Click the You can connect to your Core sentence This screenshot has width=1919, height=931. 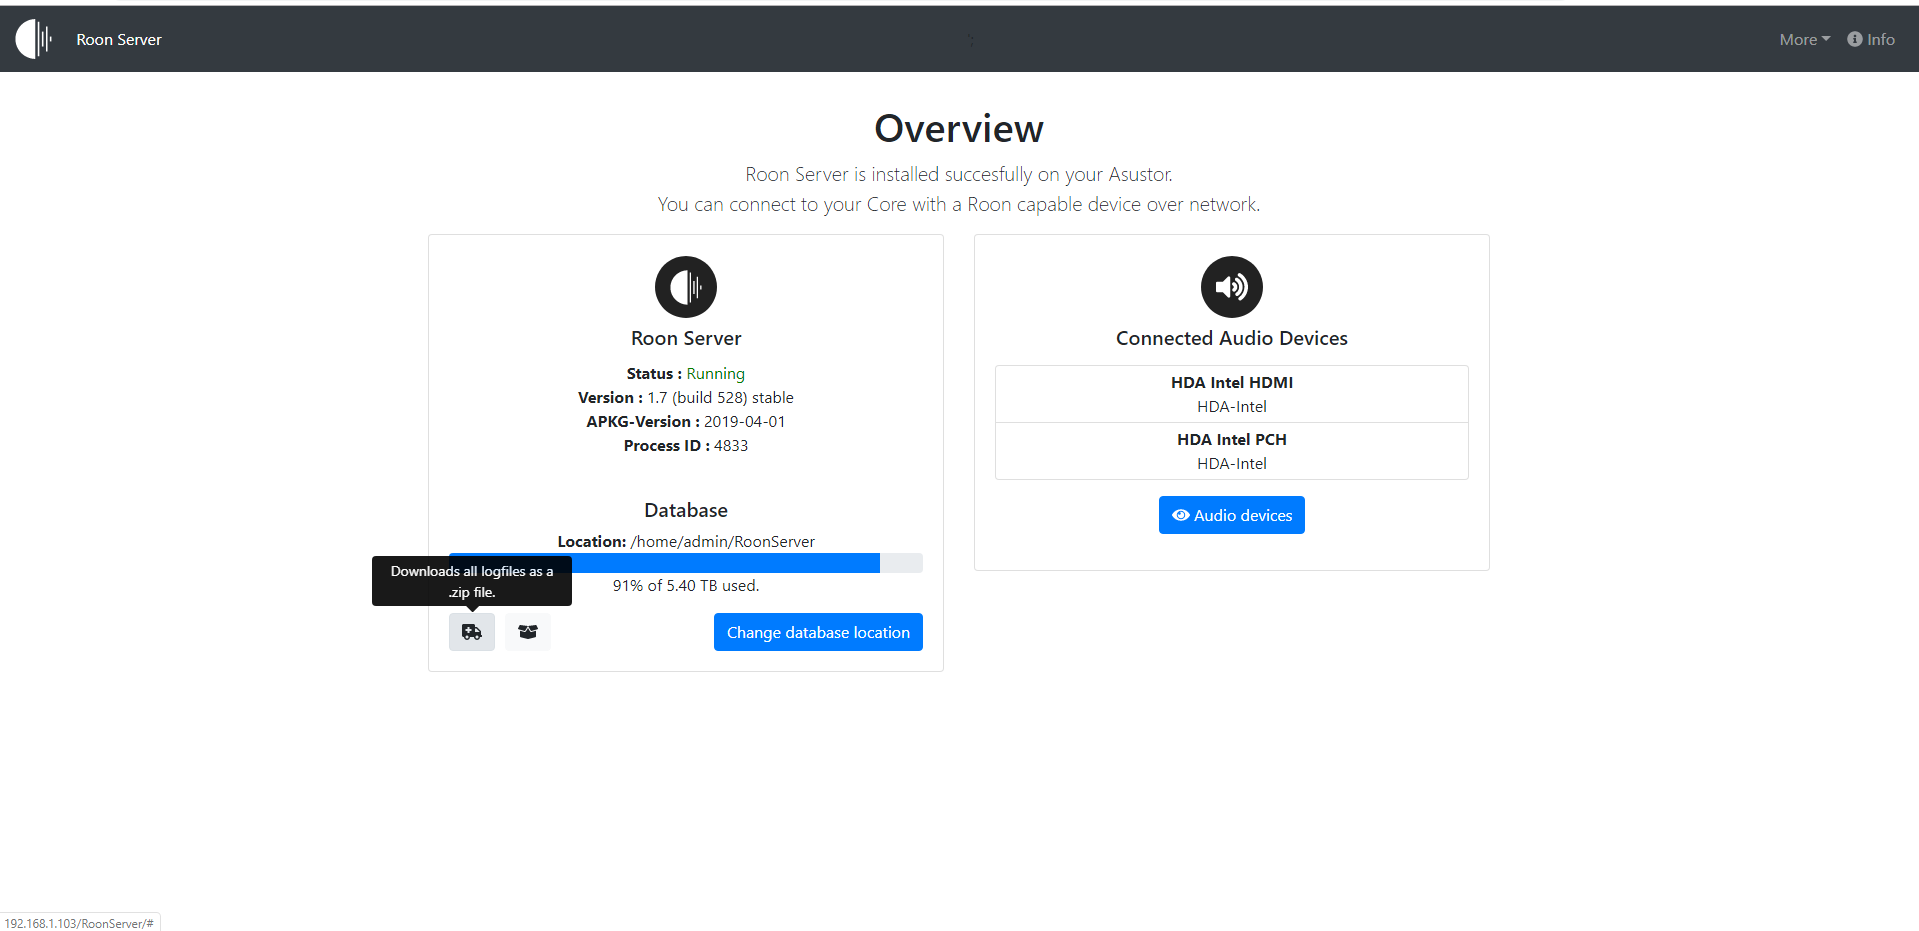(x=959, y=204)
